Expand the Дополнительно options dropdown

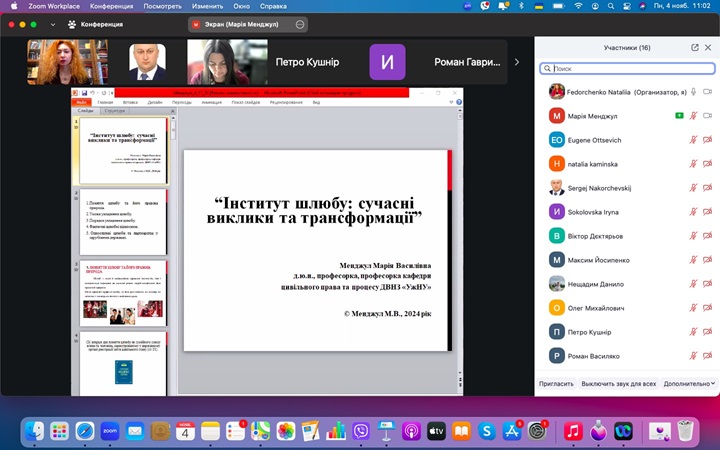tap(689, 383)
